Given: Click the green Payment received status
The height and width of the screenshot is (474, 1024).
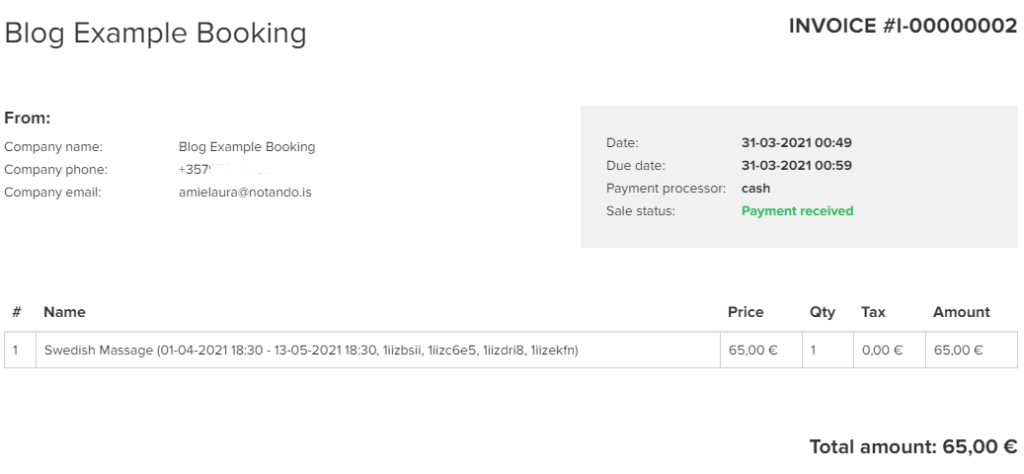Looking at the screenshot, I should point(797,211).
